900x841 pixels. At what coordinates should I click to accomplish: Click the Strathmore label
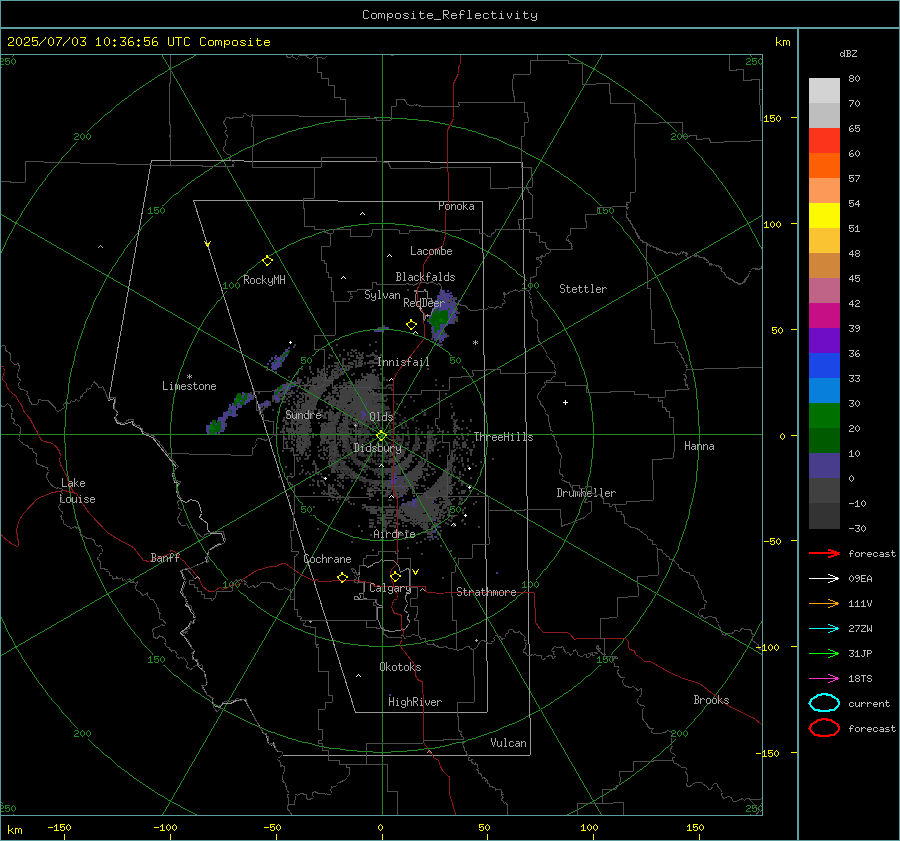(486, 592)
